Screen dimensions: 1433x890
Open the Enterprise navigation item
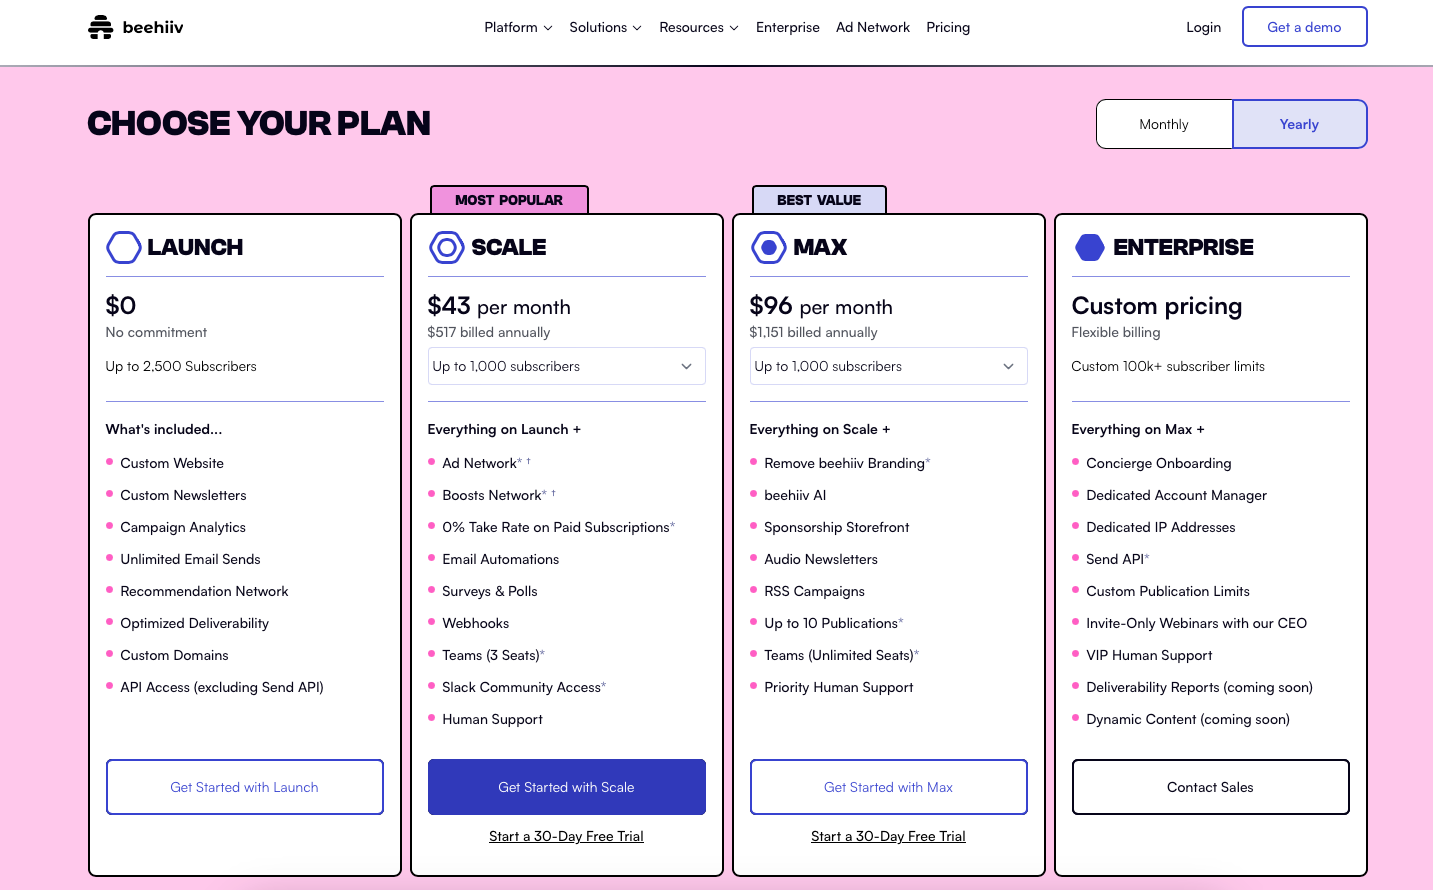point(787,27)
